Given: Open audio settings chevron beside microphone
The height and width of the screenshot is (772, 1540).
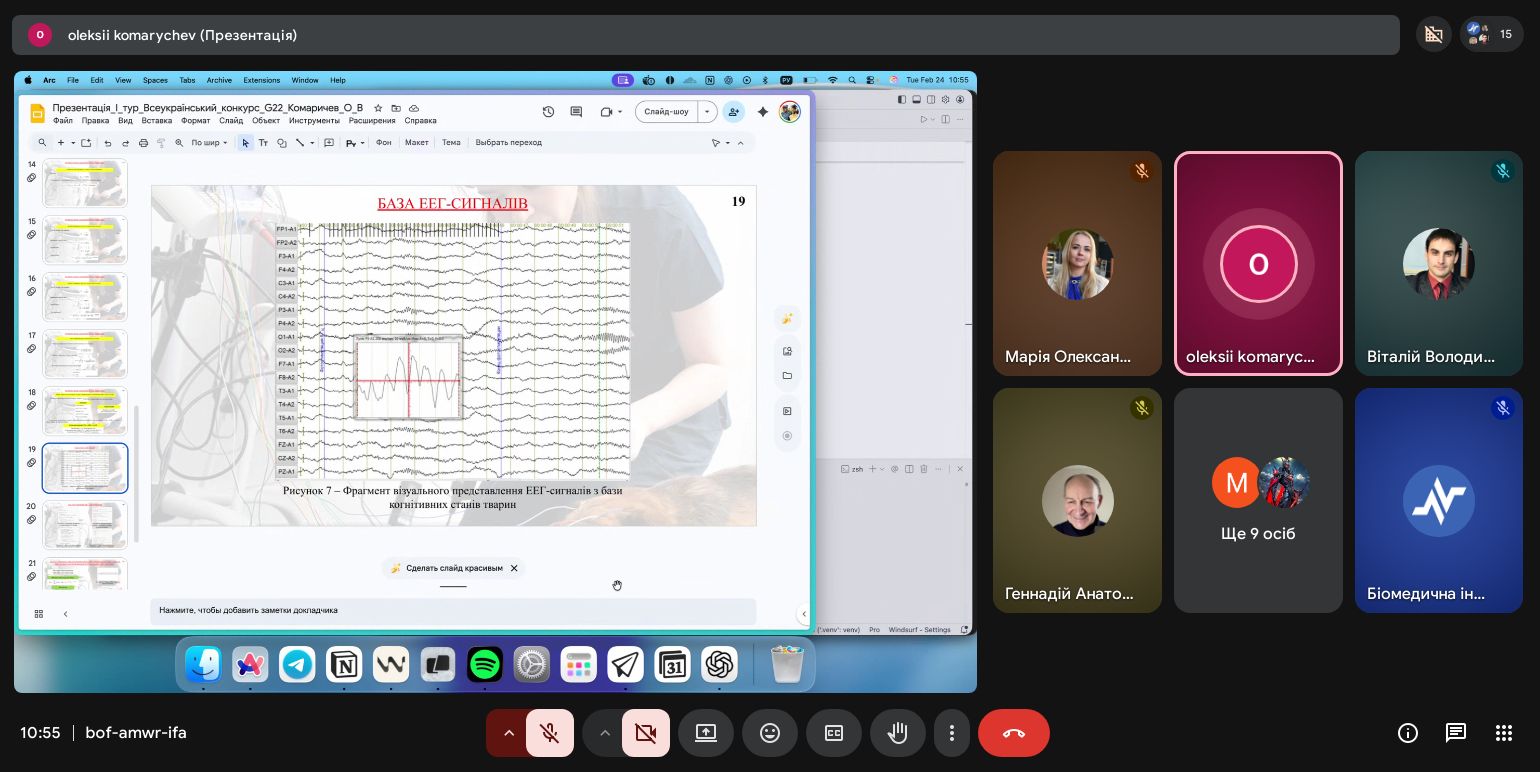Looking at the screenshot, I should (x=508, y=733).
